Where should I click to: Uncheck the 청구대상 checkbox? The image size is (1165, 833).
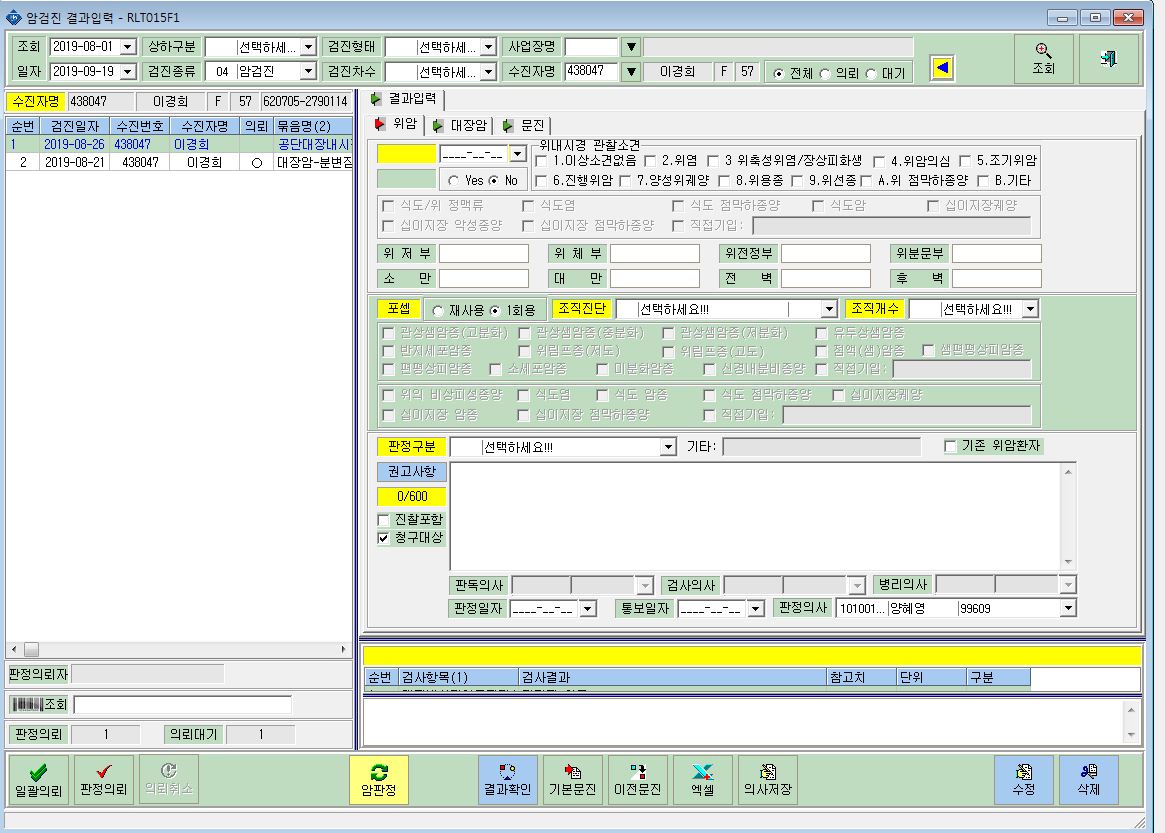tap(383, 538)
